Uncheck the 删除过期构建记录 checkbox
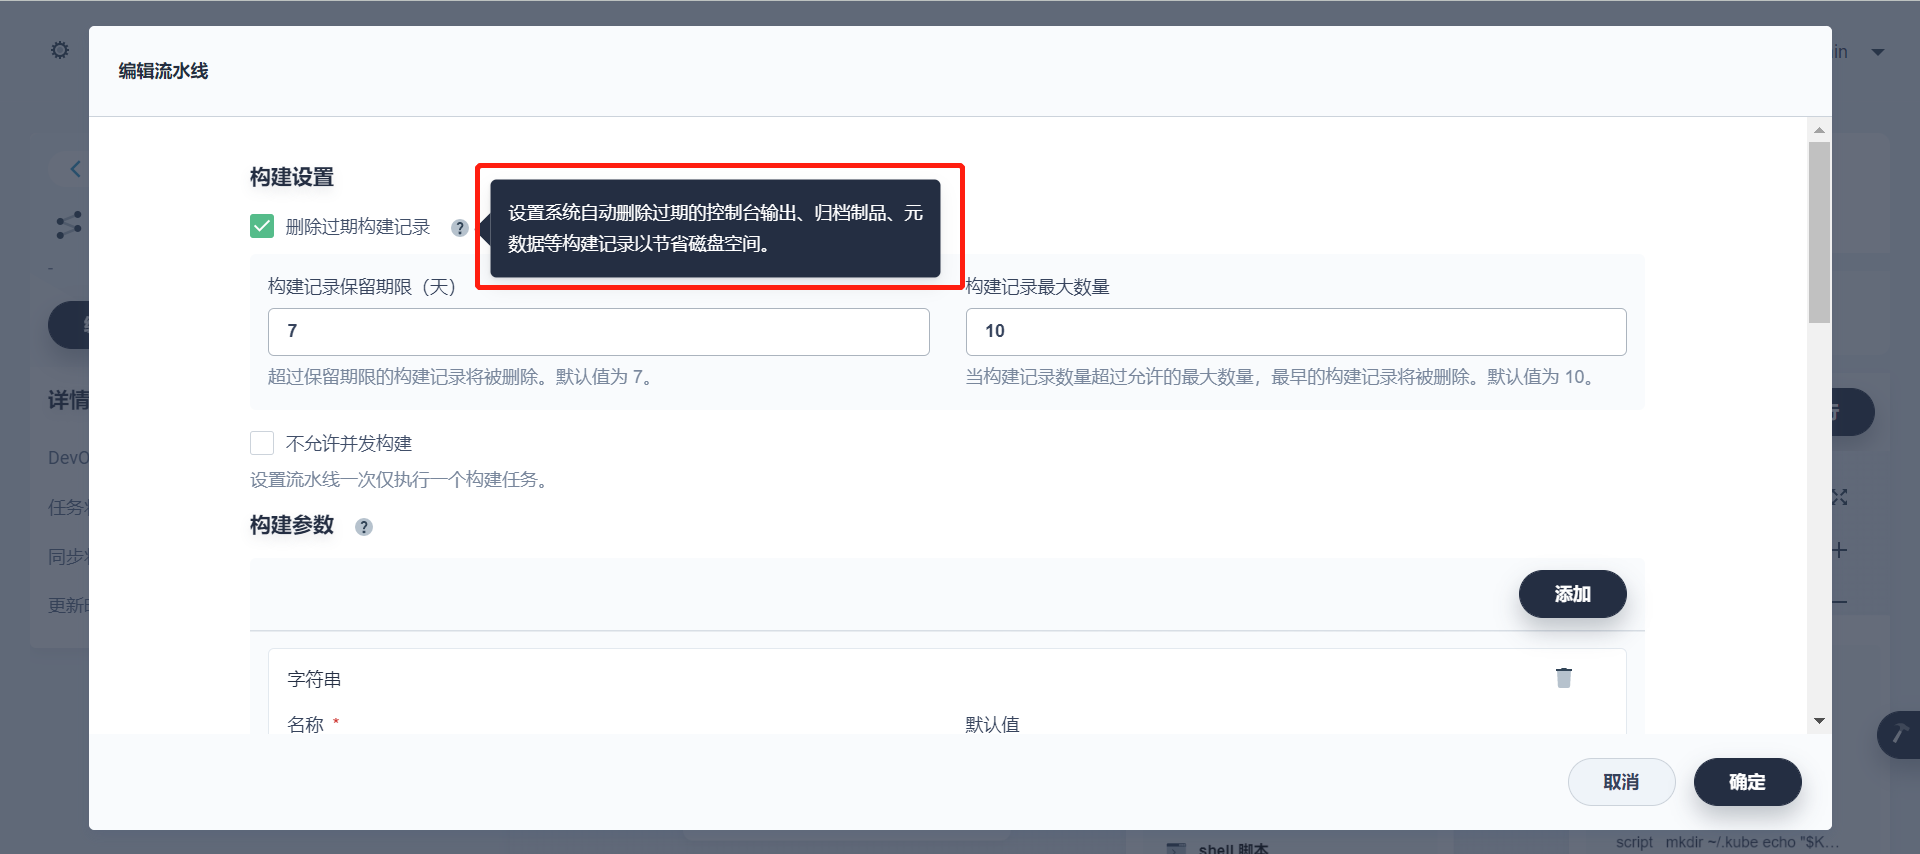The image size is (1920, 854). click(x=262, y=226)
